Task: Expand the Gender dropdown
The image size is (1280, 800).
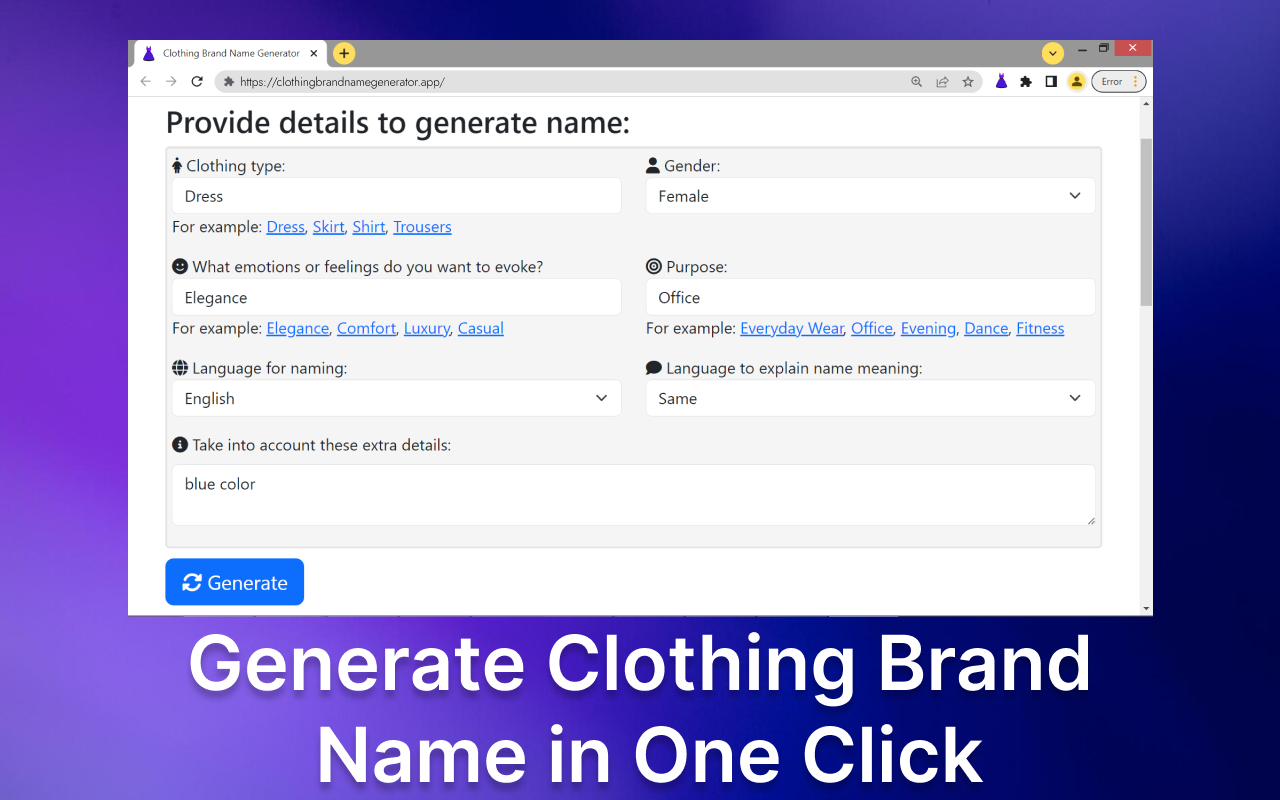Action: 870,196
